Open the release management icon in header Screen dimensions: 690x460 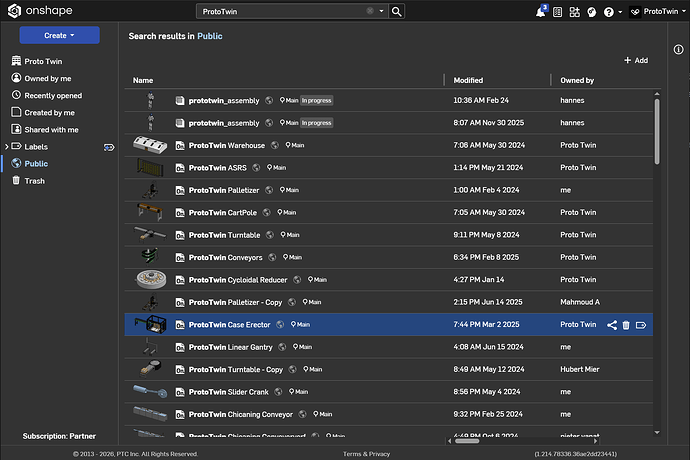click(x=557, y=12)
